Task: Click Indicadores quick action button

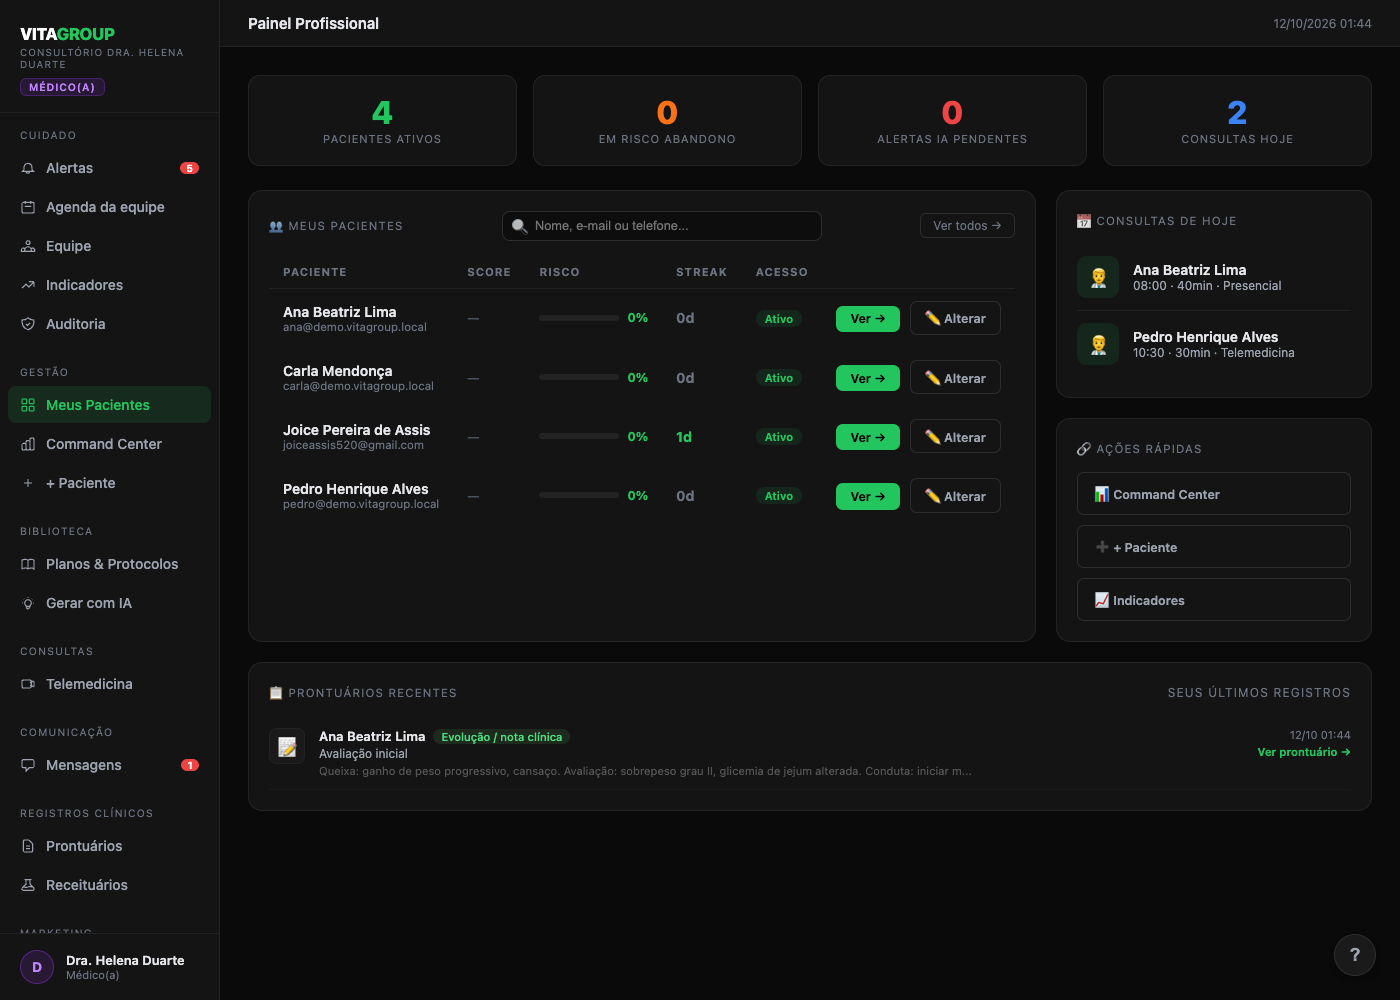Action: pyautogui.click(x=1214, y=600)
